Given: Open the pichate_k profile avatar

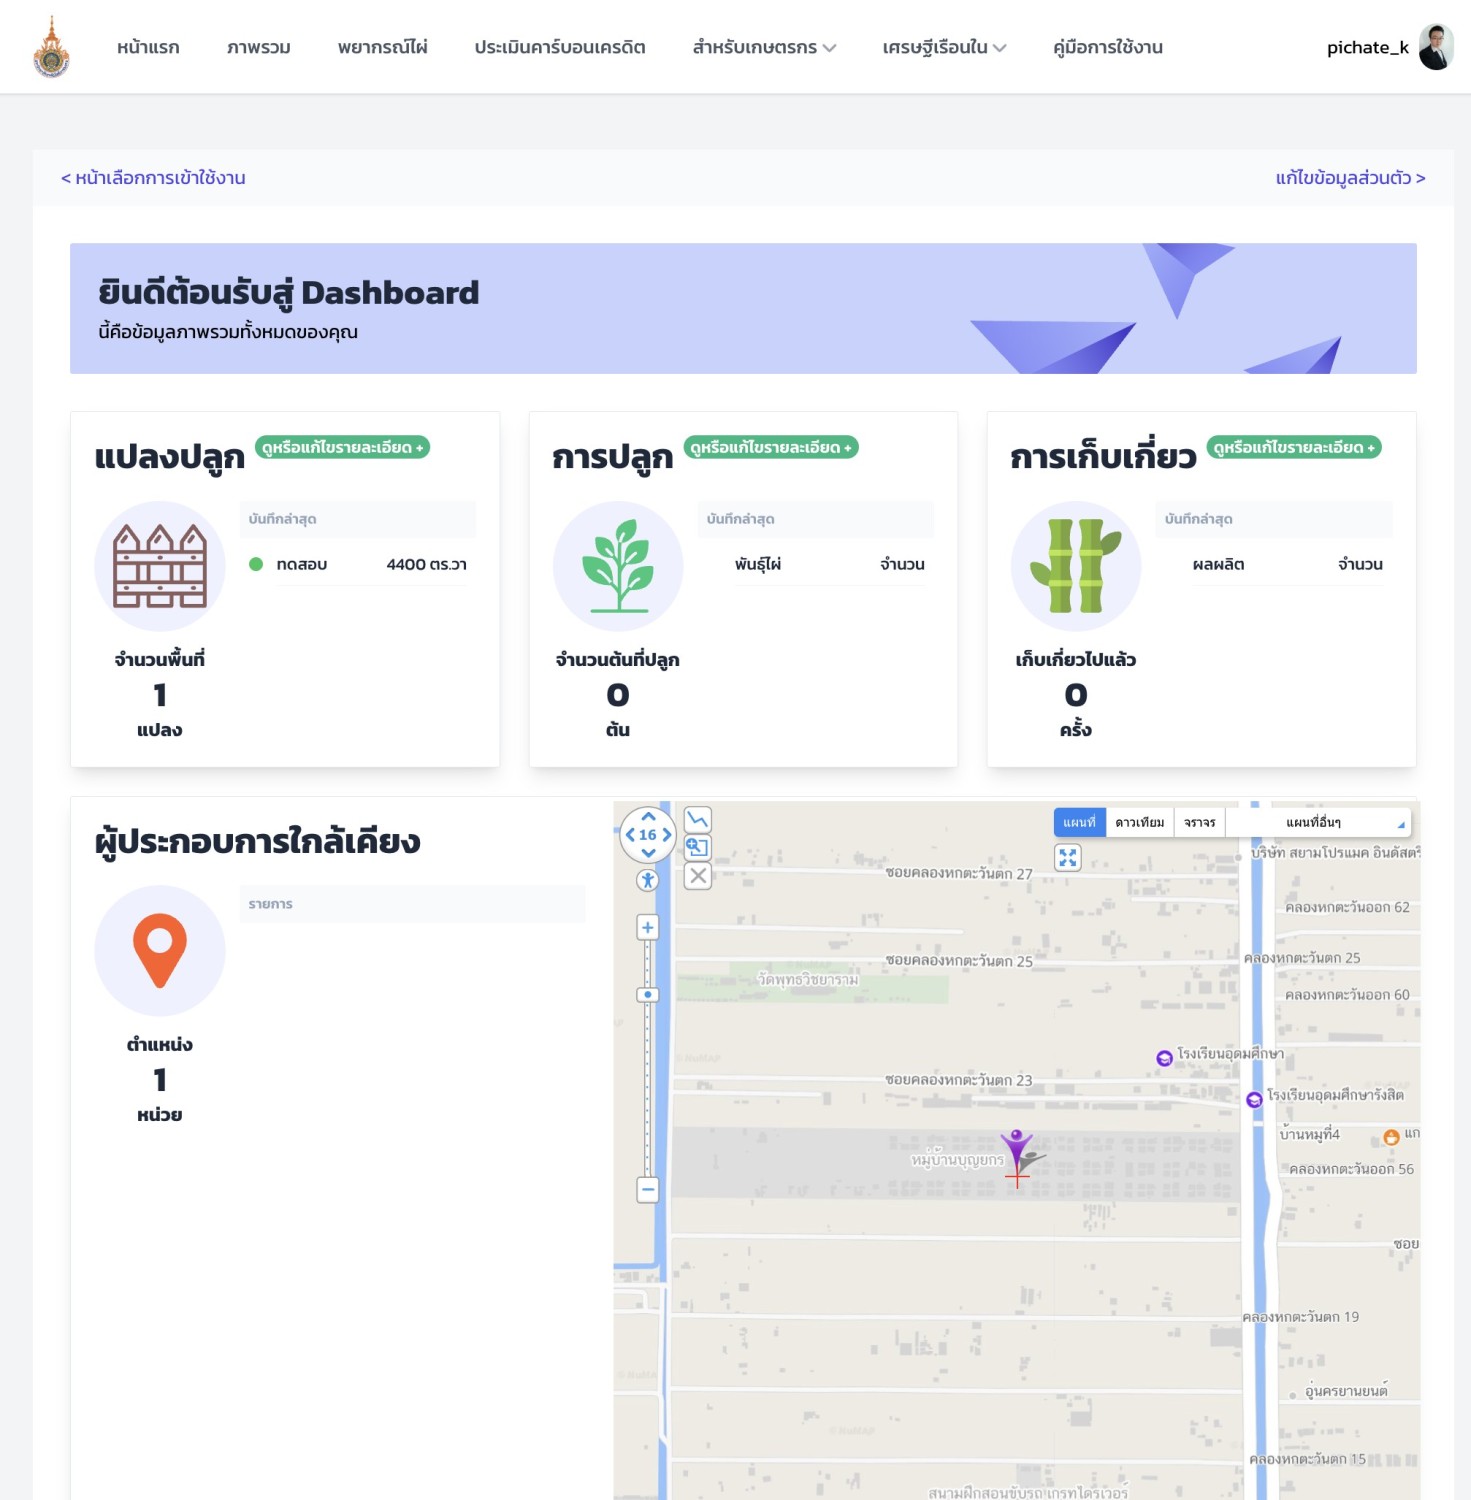Looking at the screenshot, I should [1436, 47].
